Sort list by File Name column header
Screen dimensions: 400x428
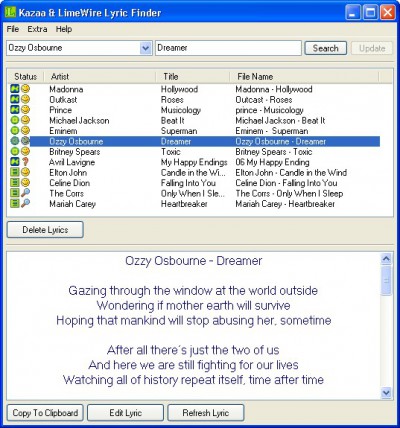pyautogui.click(x=304, y=76)
